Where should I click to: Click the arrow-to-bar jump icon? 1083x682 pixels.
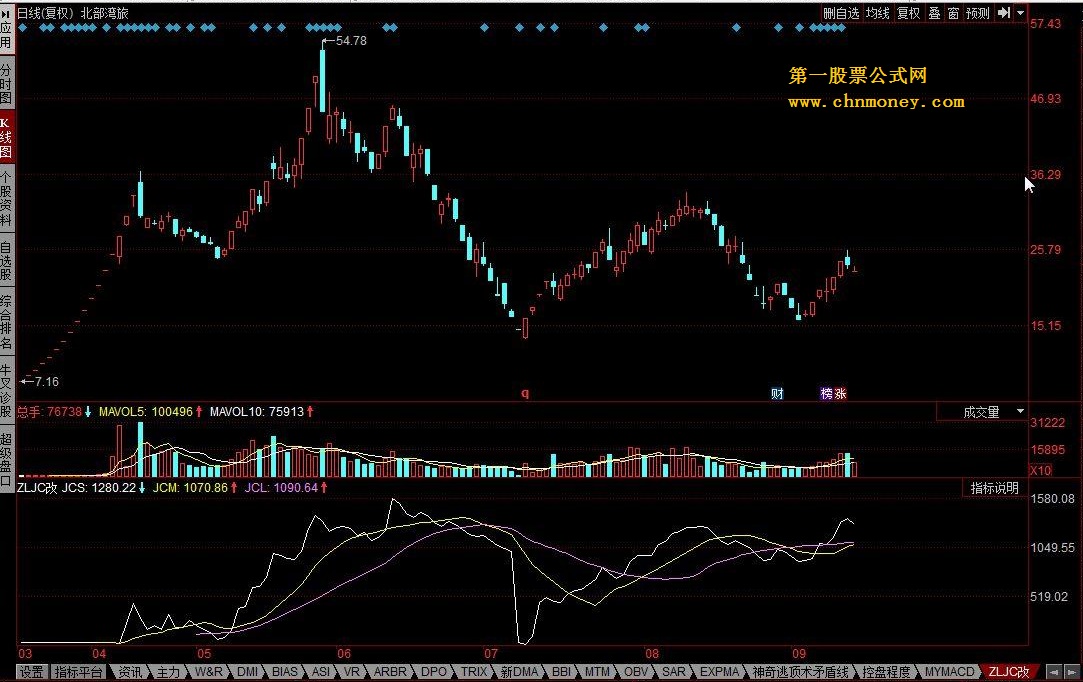point(1004,13)
